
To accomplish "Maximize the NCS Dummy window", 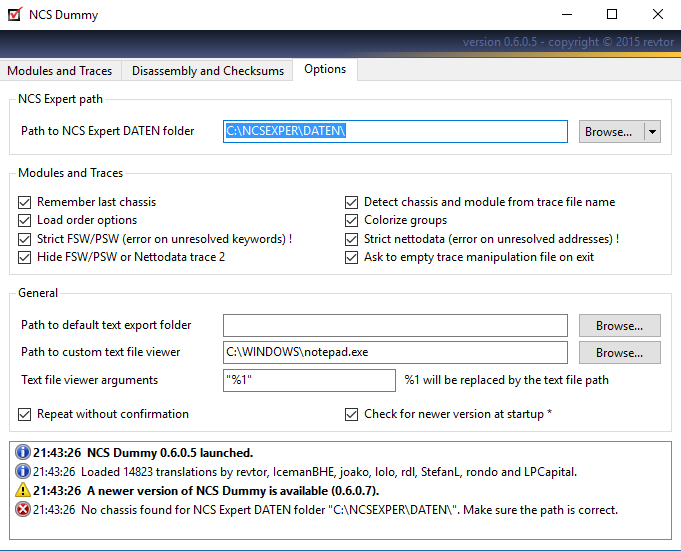I will tap(612, 14).
